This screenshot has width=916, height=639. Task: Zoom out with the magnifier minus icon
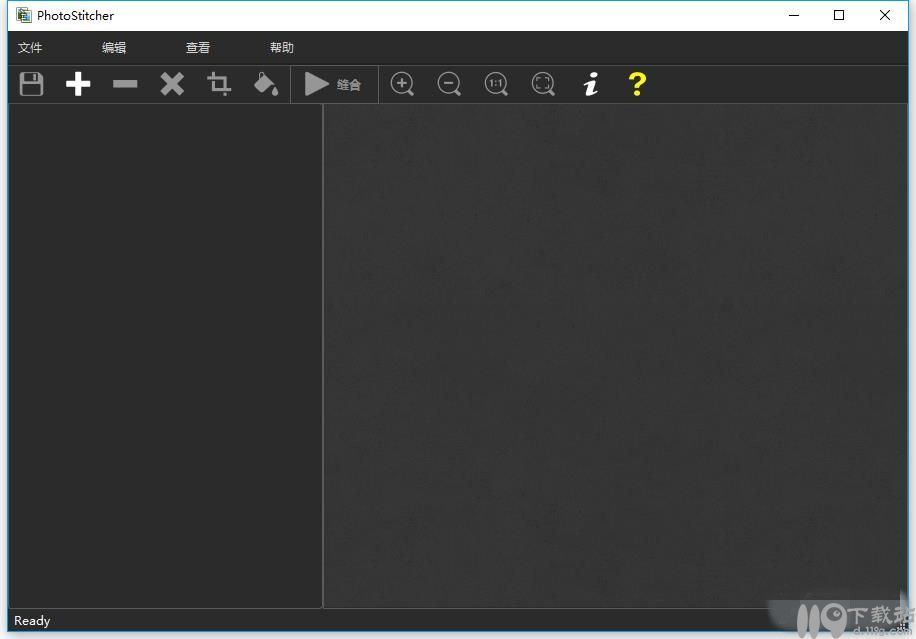(449, 84)
